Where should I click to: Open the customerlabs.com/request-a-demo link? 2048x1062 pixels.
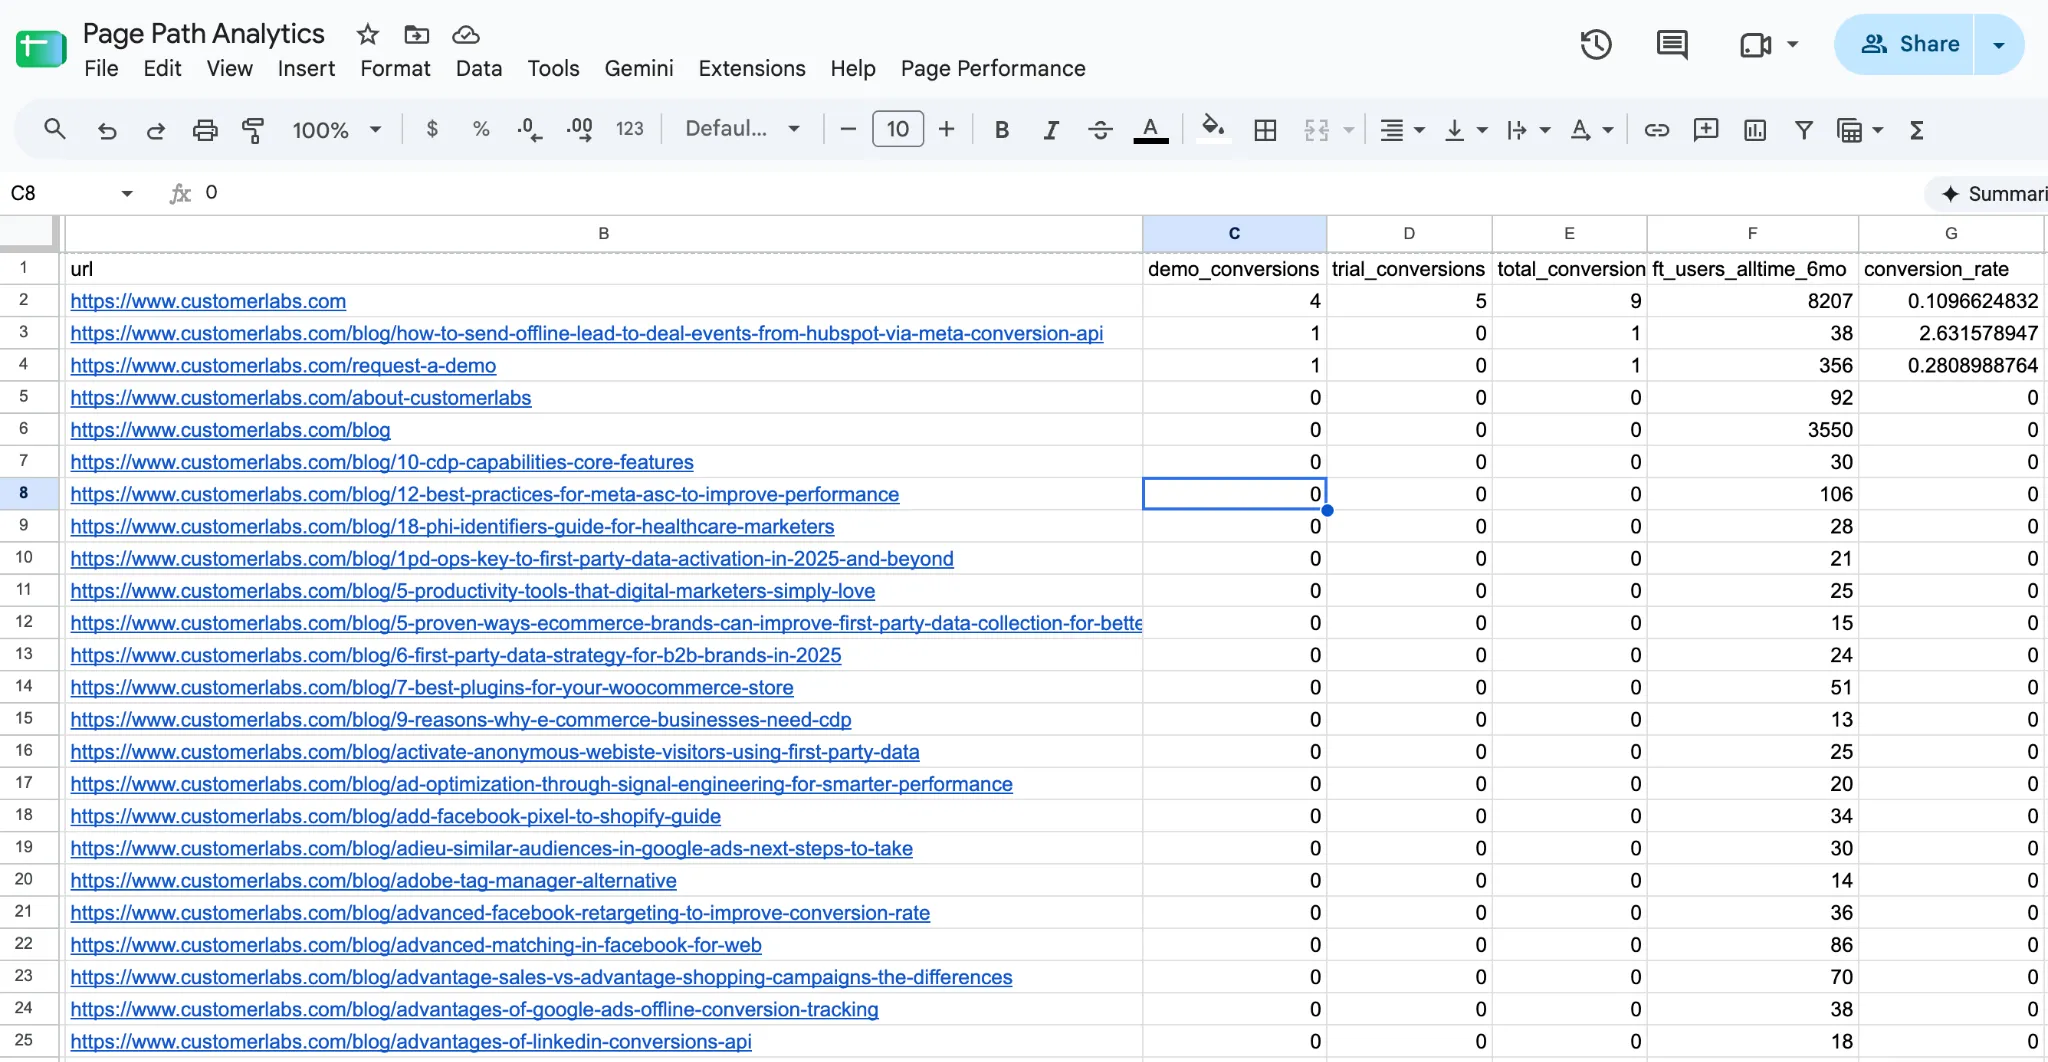[x=283, y=366]
